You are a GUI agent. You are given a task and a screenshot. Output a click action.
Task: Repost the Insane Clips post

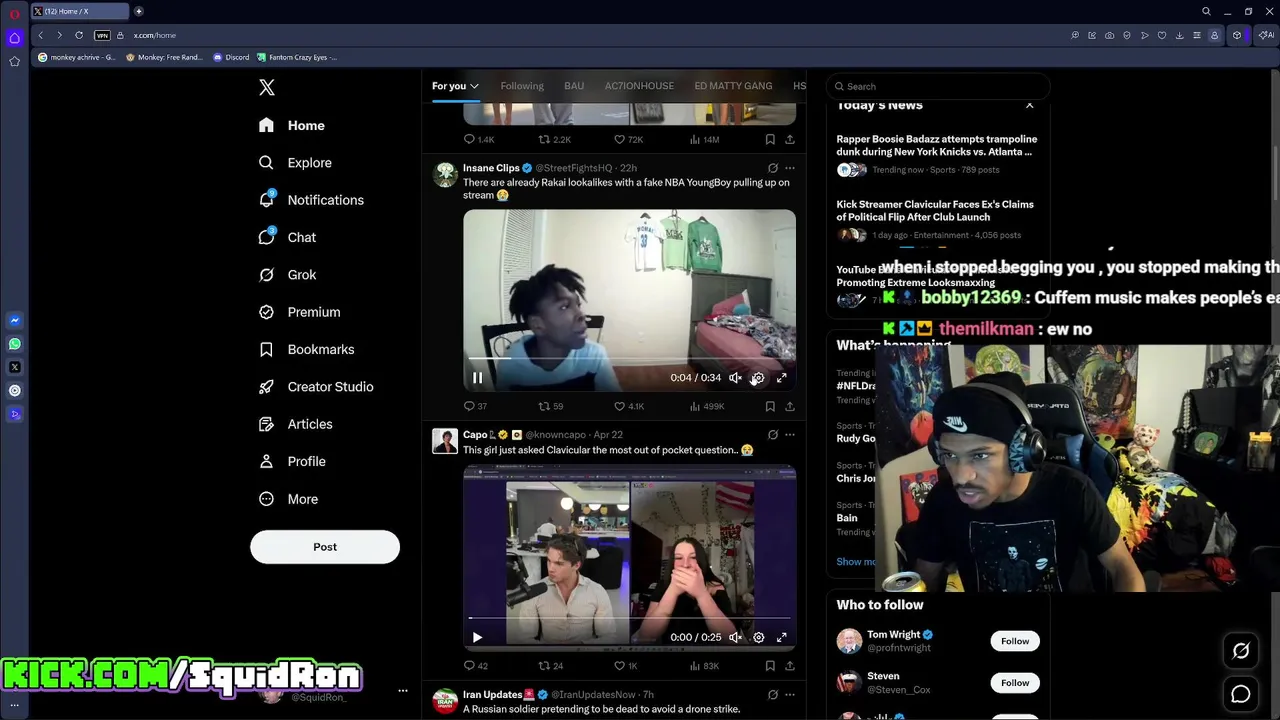551,406
